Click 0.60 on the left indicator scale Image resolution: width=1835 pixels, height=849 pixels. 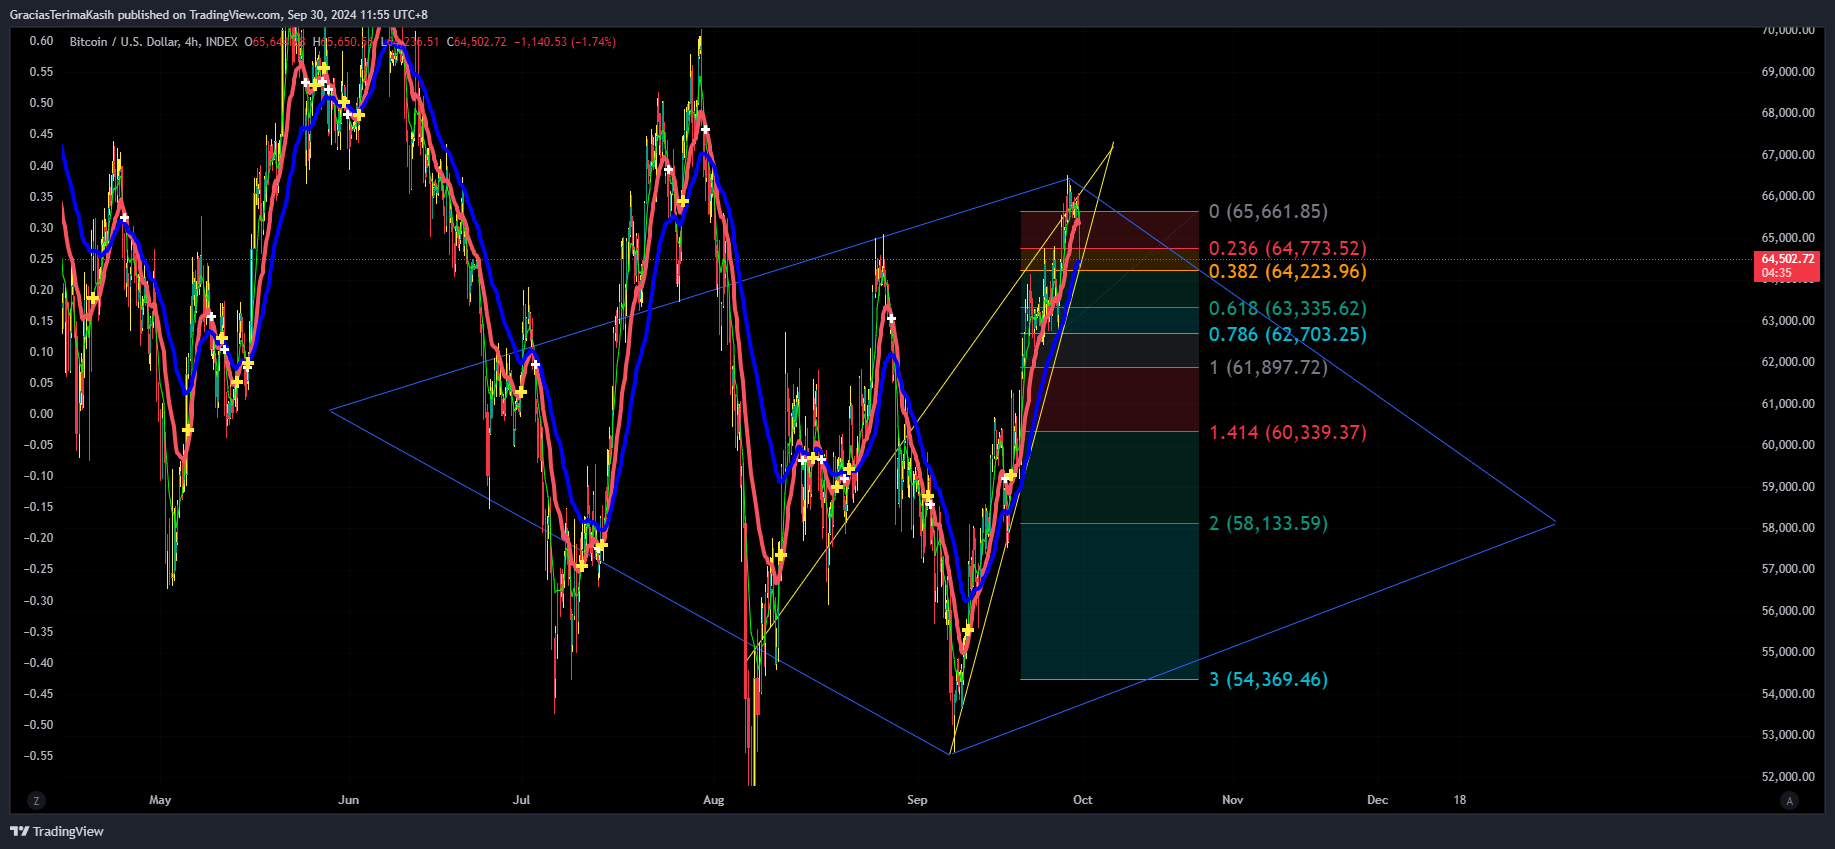(42, 41)
